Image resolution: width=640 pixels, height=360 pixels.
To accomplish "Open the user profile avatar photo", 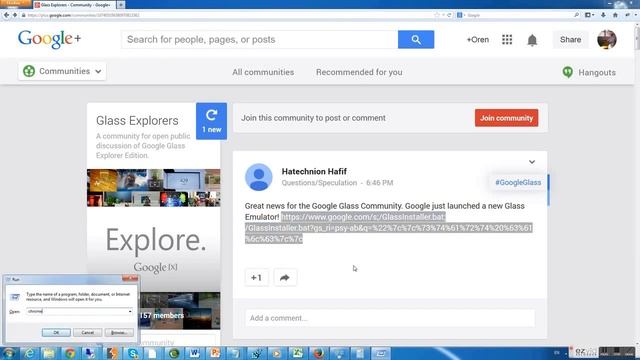I will point(607,40).
